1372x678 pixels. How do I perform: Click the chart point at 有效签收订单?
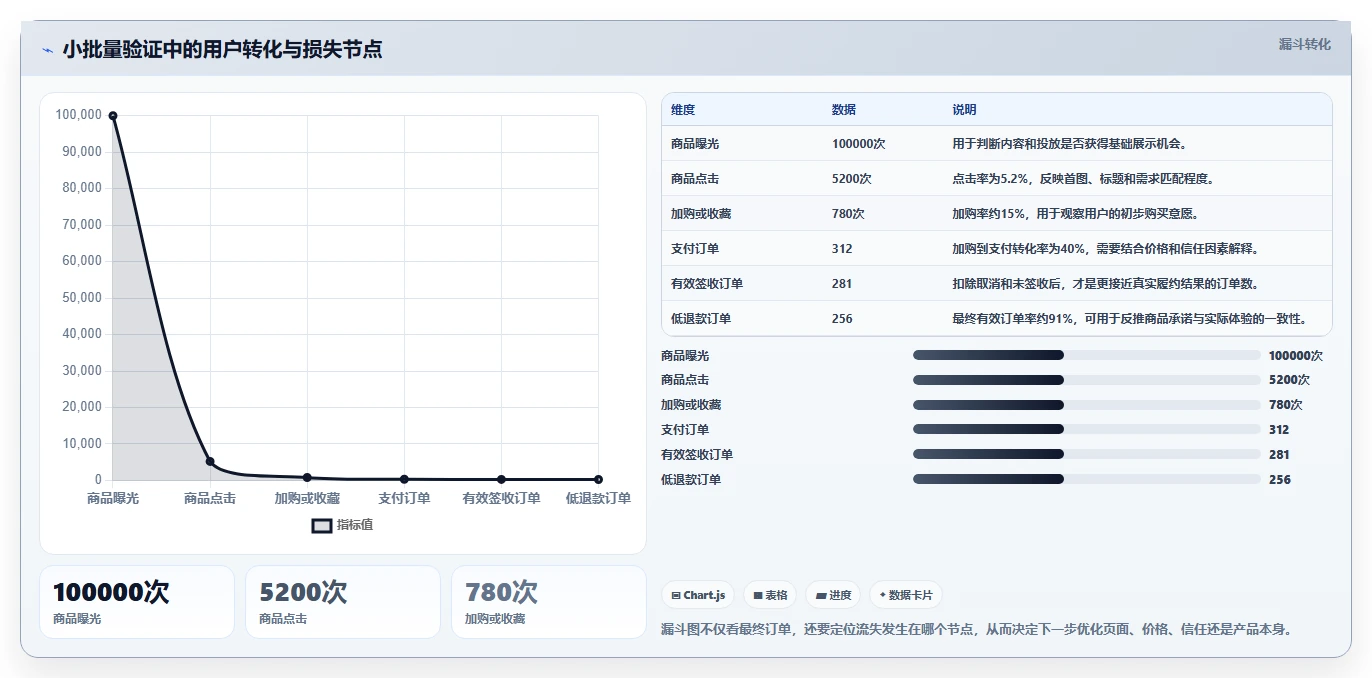501,479
